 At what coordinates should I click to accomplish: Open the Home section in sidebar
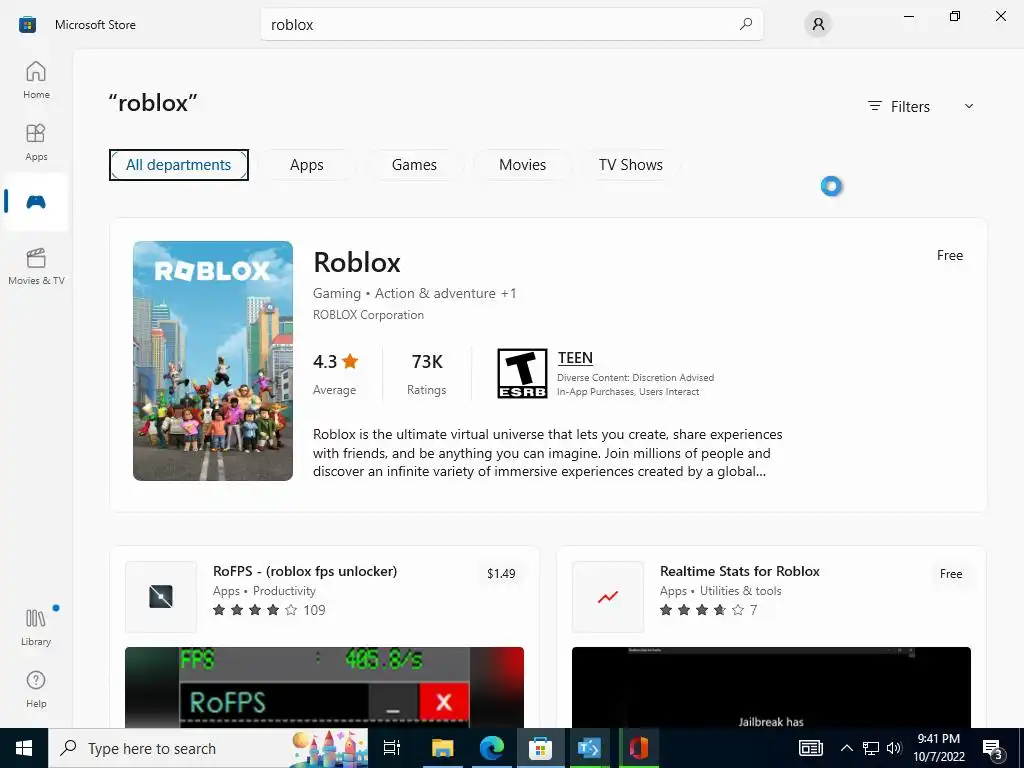coord(36,80)
